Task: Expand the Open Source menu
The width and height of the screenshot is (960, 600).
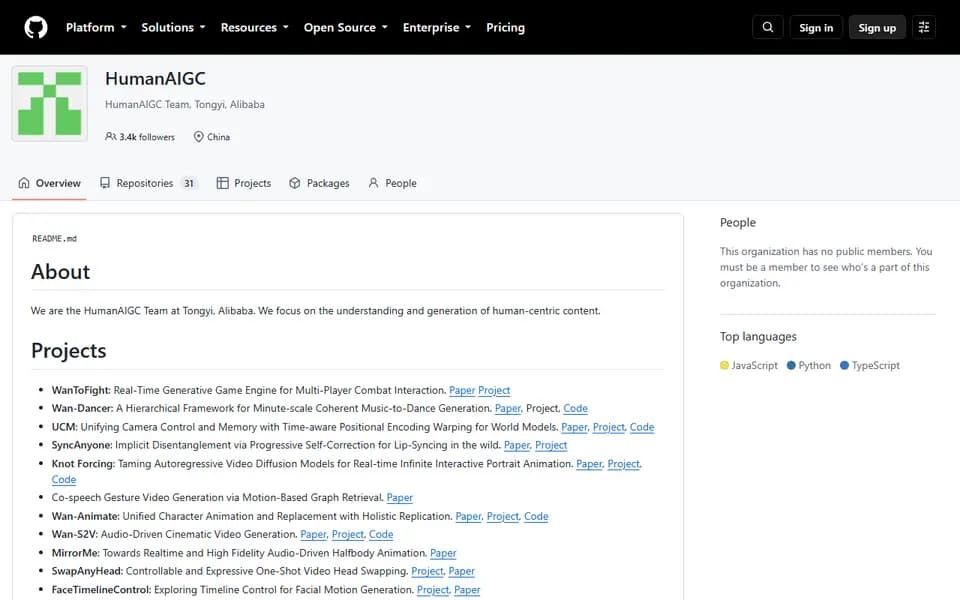Action: [x=346, y=28]
